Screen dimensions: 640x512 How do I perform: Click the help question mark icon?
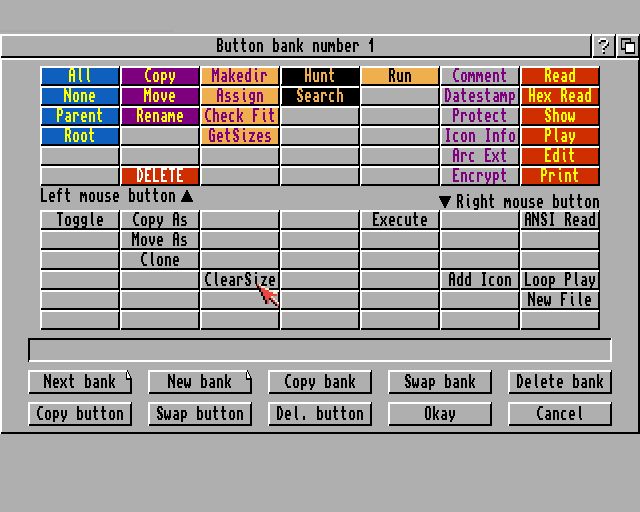pyautogui.click(x=603, y=46)
